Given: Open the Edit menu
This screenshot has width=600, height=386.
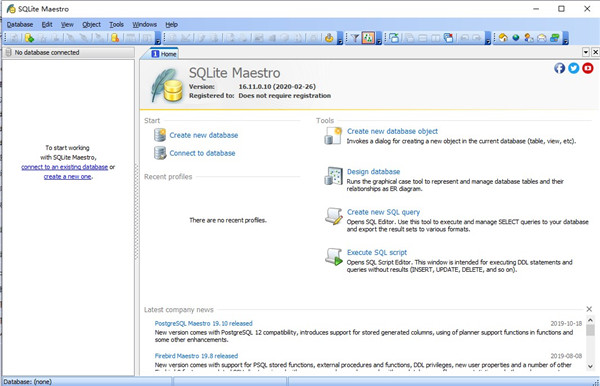Looking at the screenshot, I should tap(47, 24).
